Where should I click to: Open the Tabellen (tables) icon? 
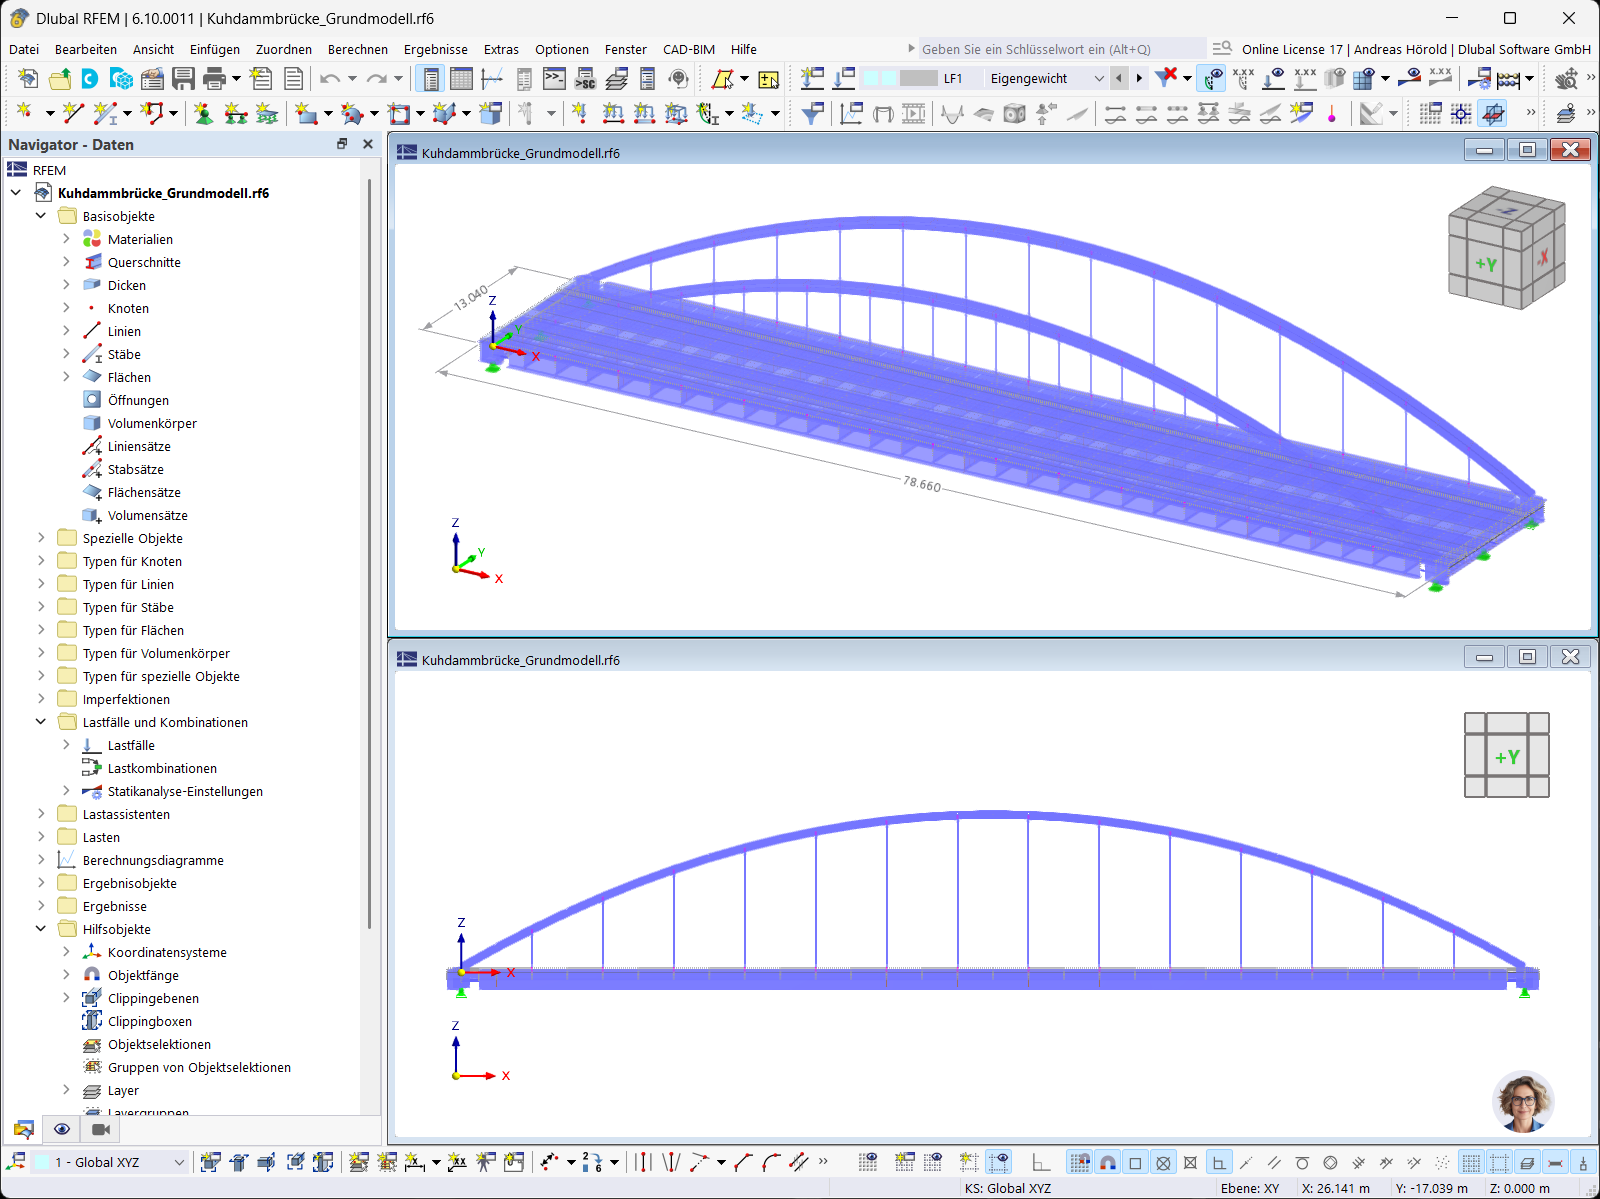click(x=461, y=78)
